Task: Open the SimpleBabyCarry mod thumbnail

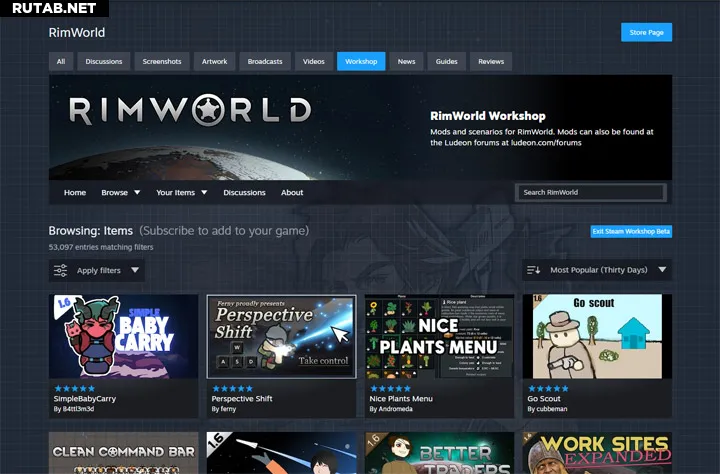Action: click(x=123, y=336)
